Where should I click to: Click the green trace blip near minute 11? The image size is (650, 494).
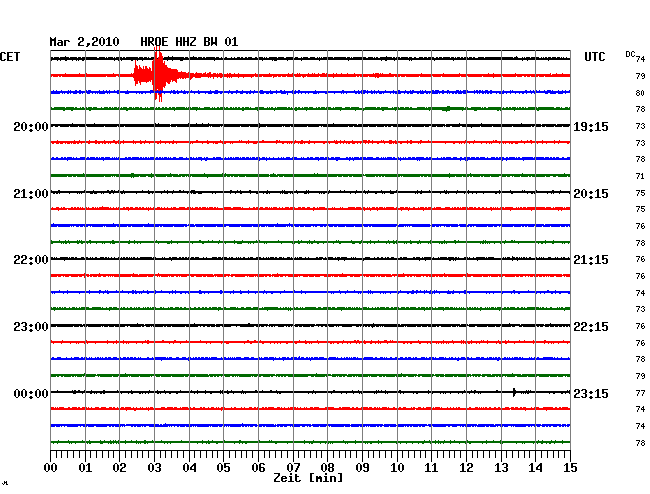coord(447,109)
